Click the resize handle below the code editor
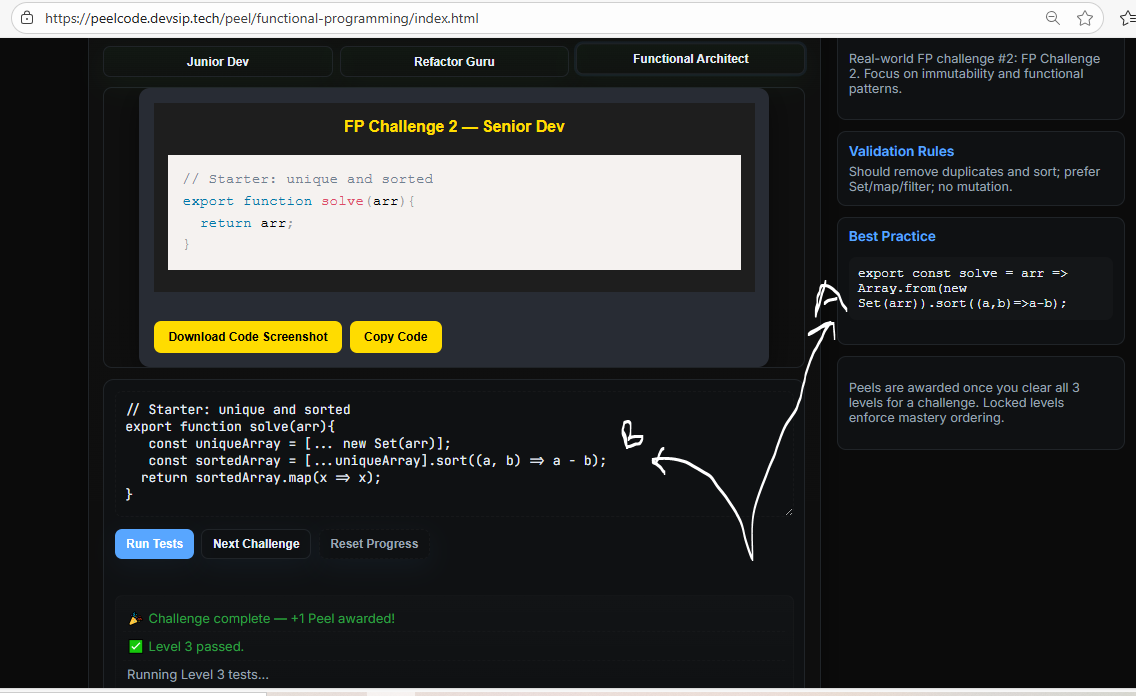The image size is (1136, 696). (789, 510)
